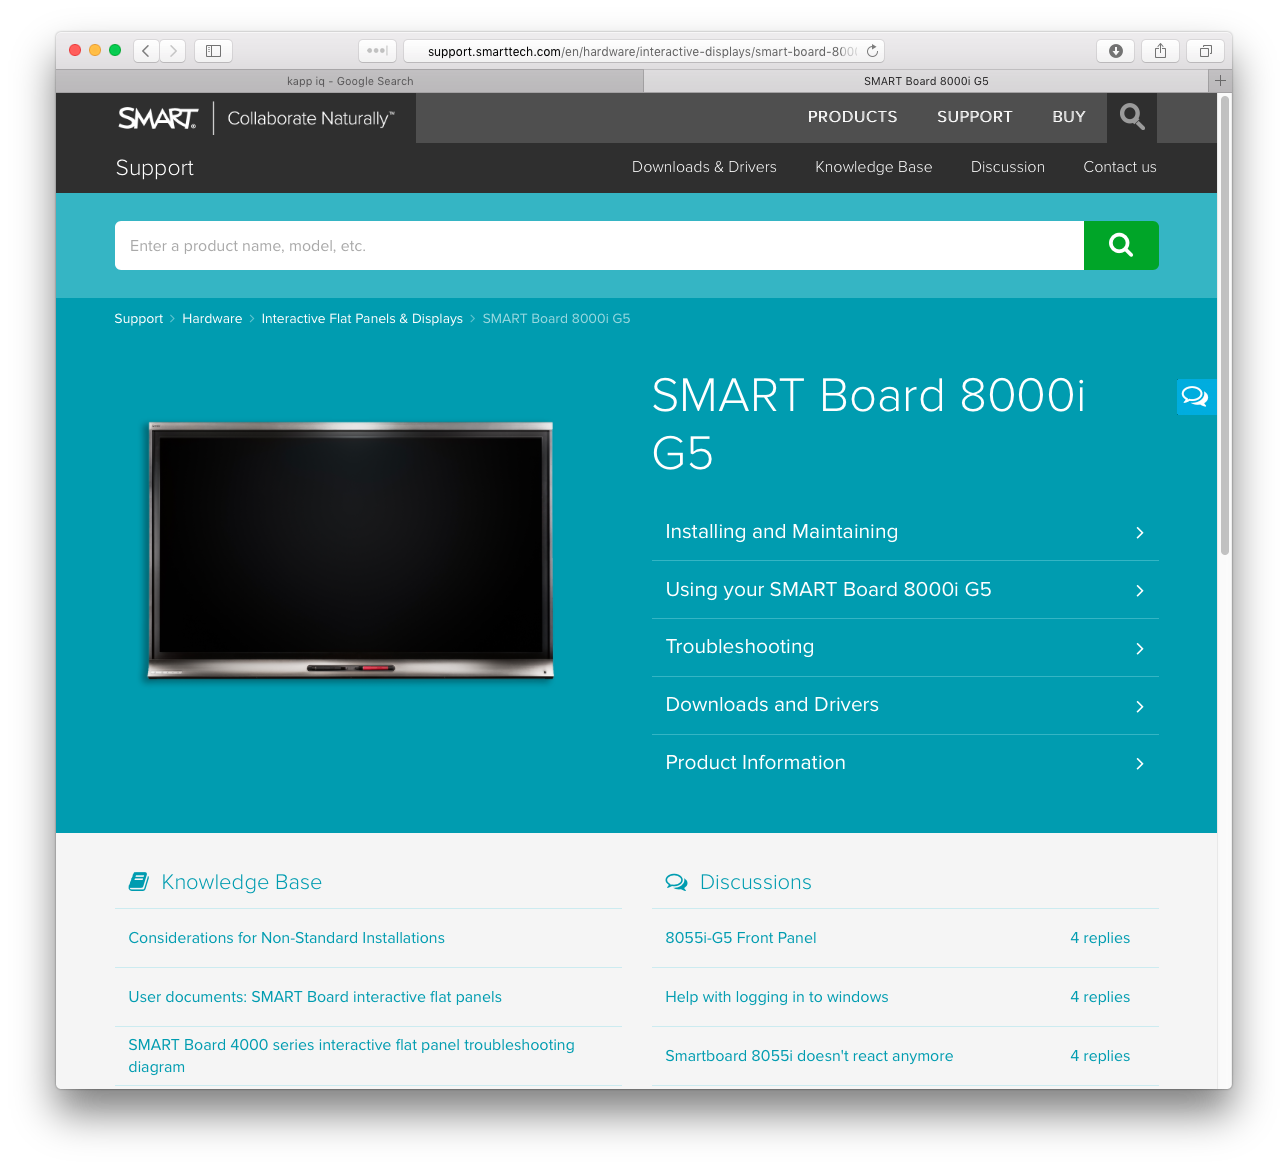Open the 8055i-G5 Front Panel discussion
This screenshot has height=1169, width=1288.
(740, 938)
